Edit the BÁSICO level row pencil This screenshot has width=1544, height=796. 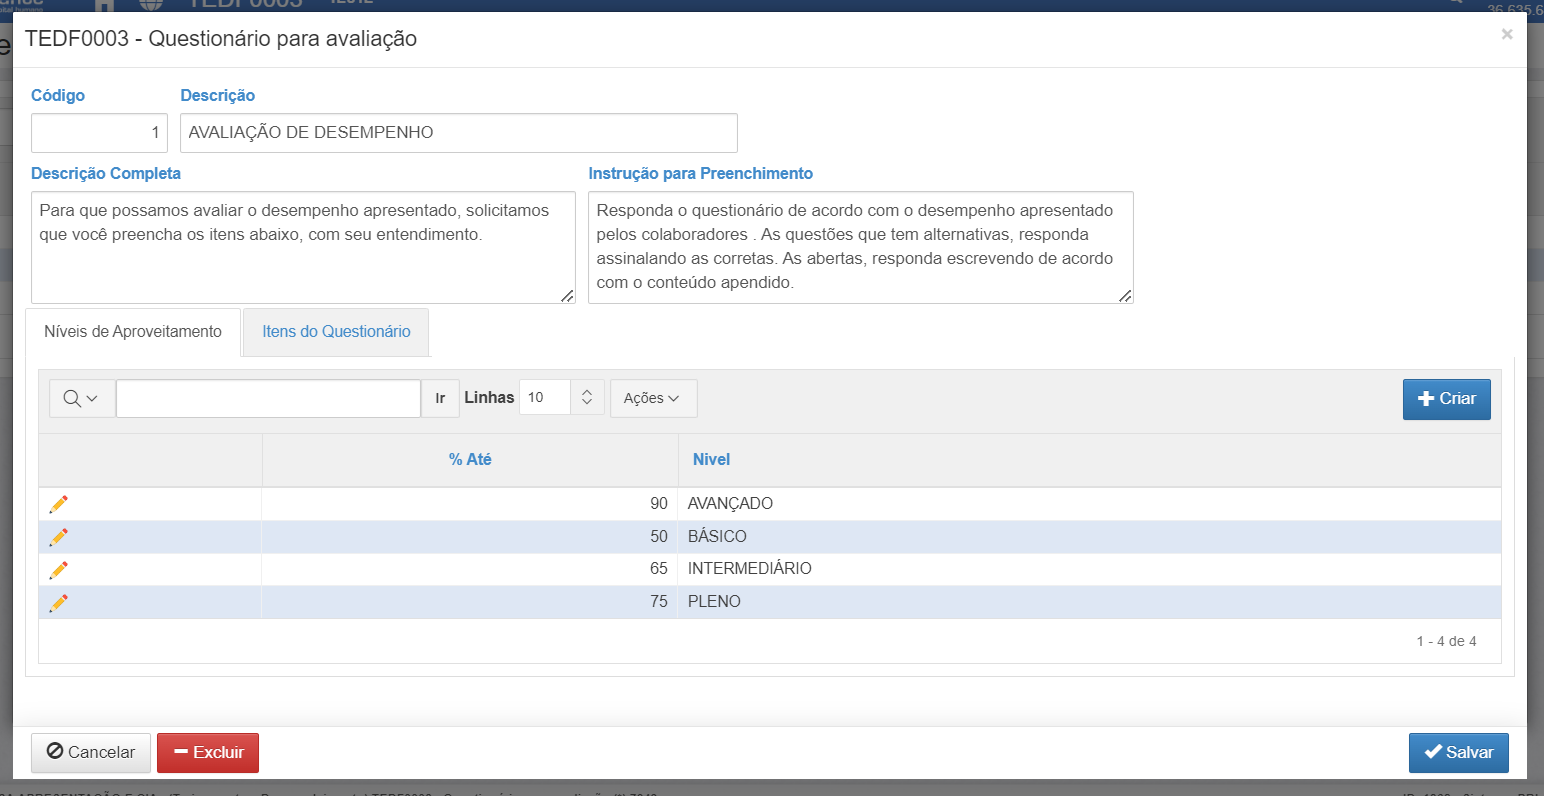59,537
